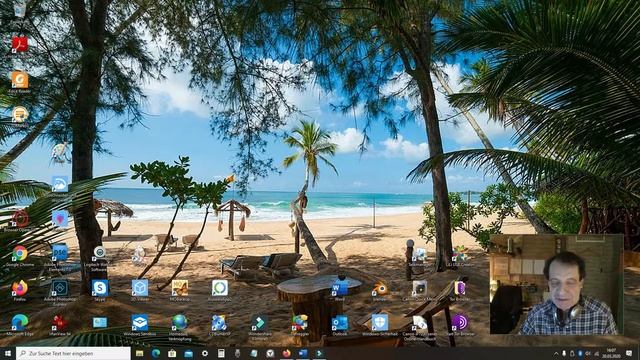Select the Windows Sandbox desktop shortcut
The image size is (640, 360).
click(140, 325)
